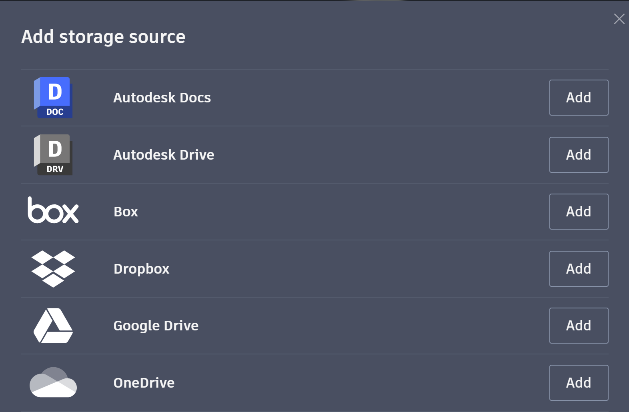Click the 'Add storage source' heading
This screenshot has height=412, width=629.
pos(103,37)
